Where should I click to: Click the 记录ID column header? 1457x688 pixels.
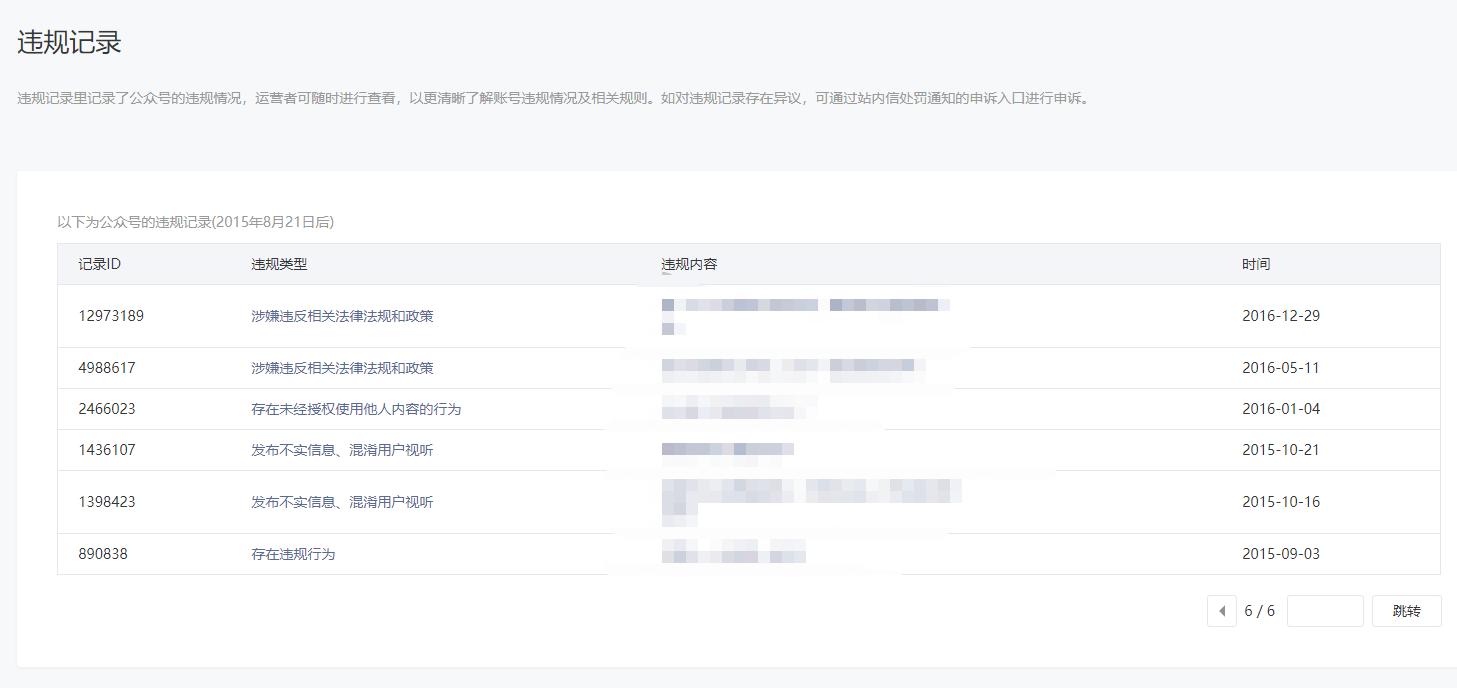click(100, 264)
